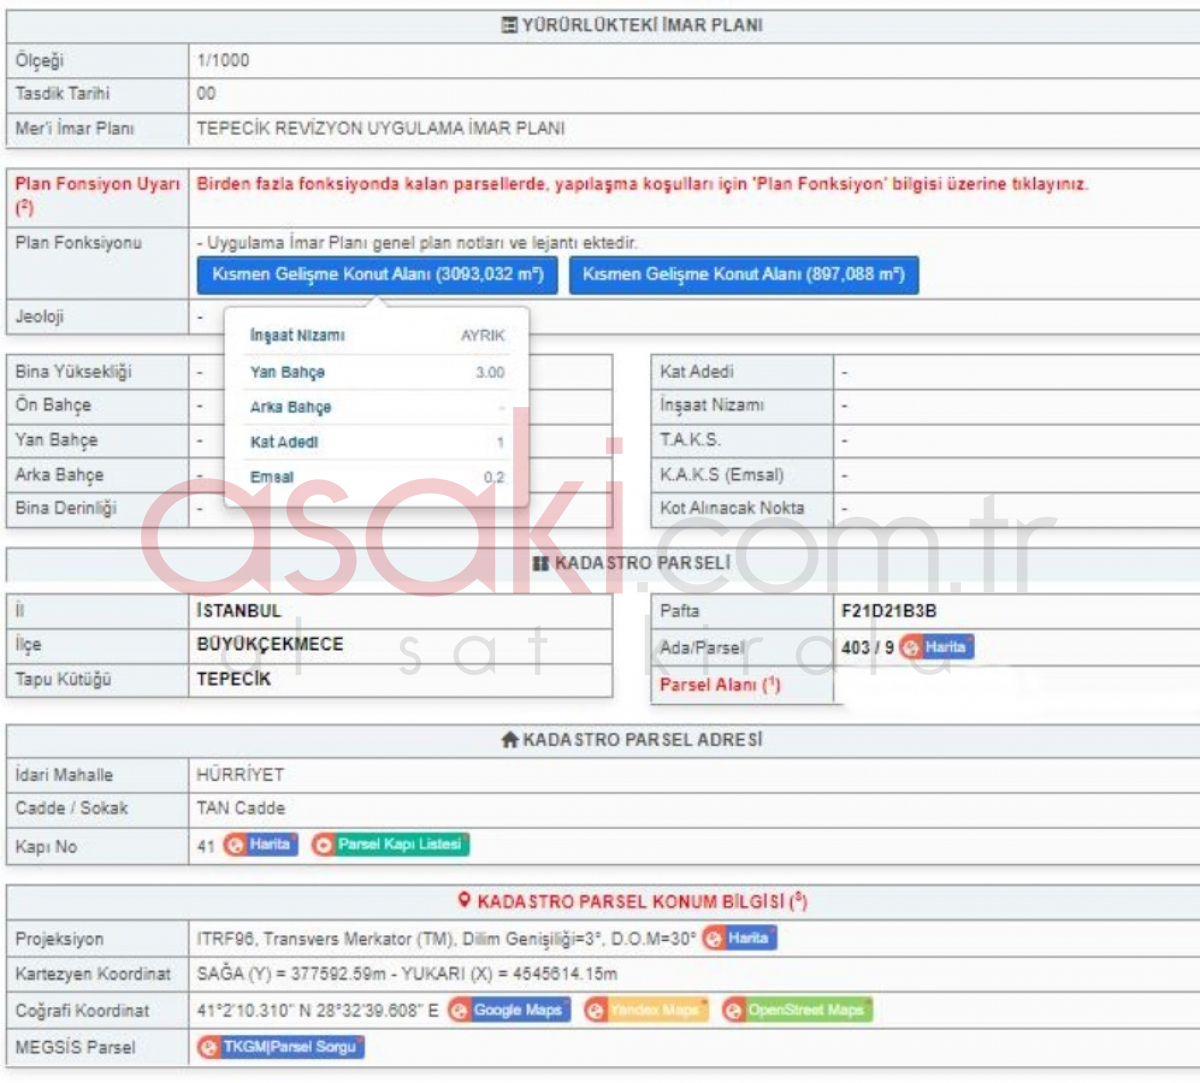The image size is (1200, 1083).
Task: Click the Google Maps icon button
Action: (509, 1010)
